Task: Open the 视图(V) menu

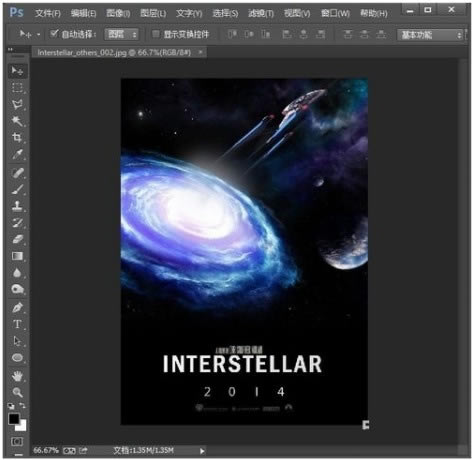Action: pos(297,13)
